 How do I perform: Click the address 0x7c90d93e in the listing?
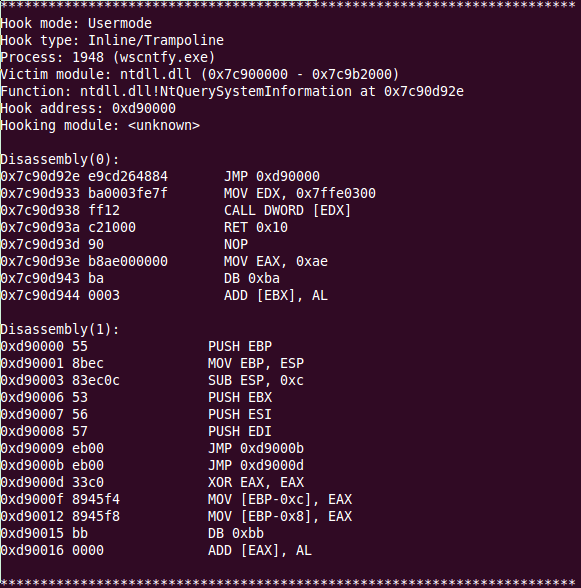[x=40, y=261]
